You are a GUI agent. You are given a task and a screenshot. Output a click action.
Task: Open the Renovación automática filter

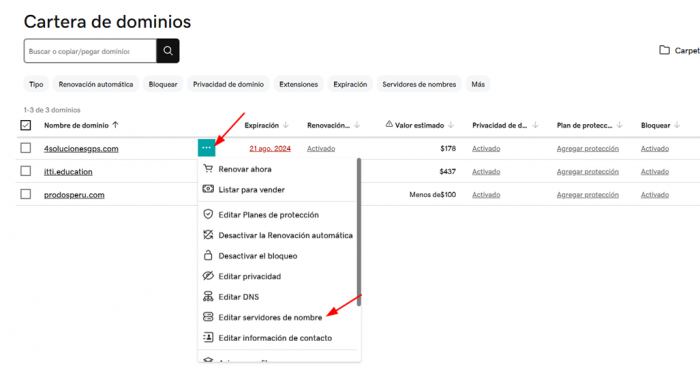tap(96, 84)
